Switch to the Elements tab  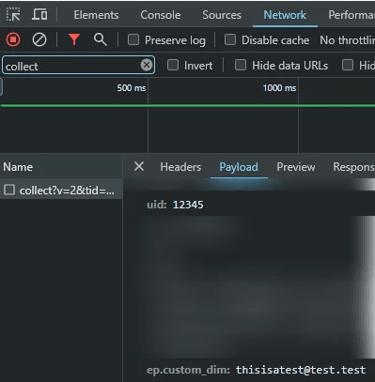(96, 15)
